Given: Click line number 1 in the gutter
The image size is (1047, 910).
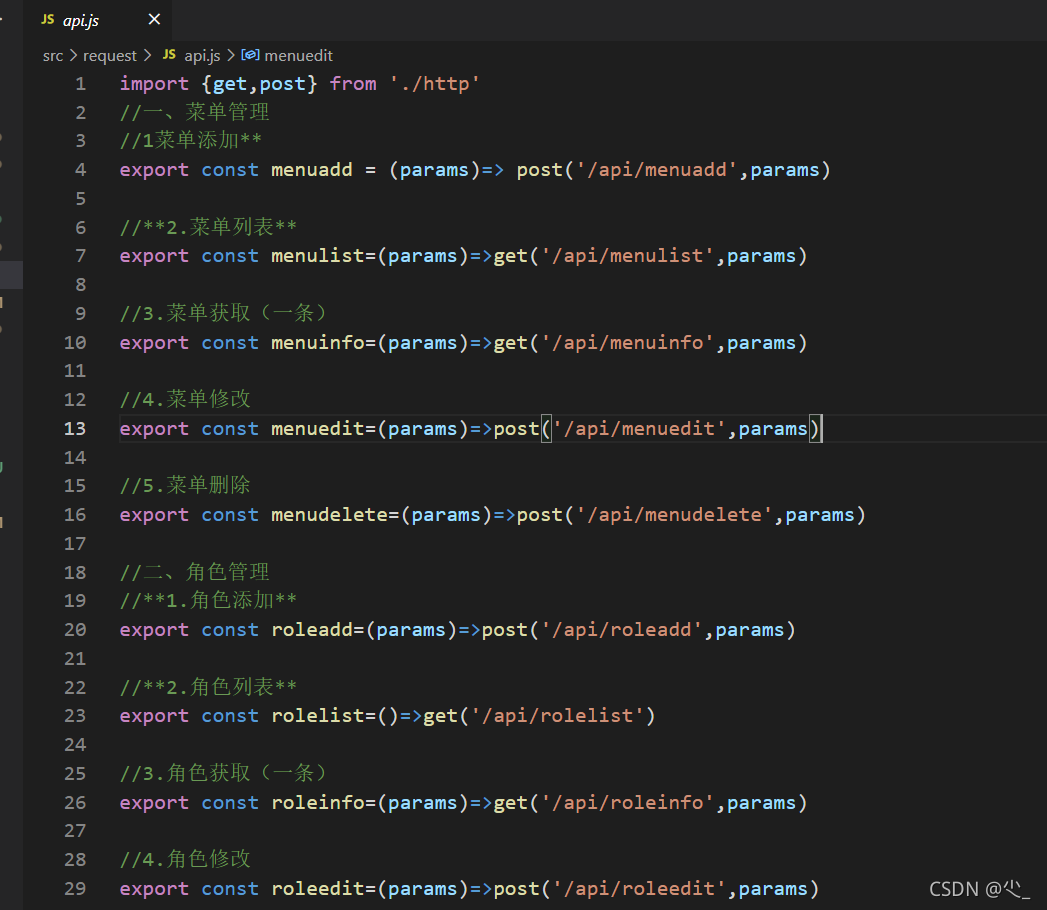Looking at the screenshot, I should (x=80, y=83).
